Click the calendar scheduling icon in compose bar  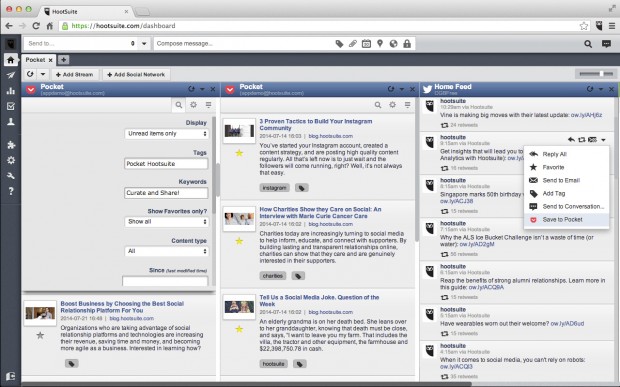(366, 43)
